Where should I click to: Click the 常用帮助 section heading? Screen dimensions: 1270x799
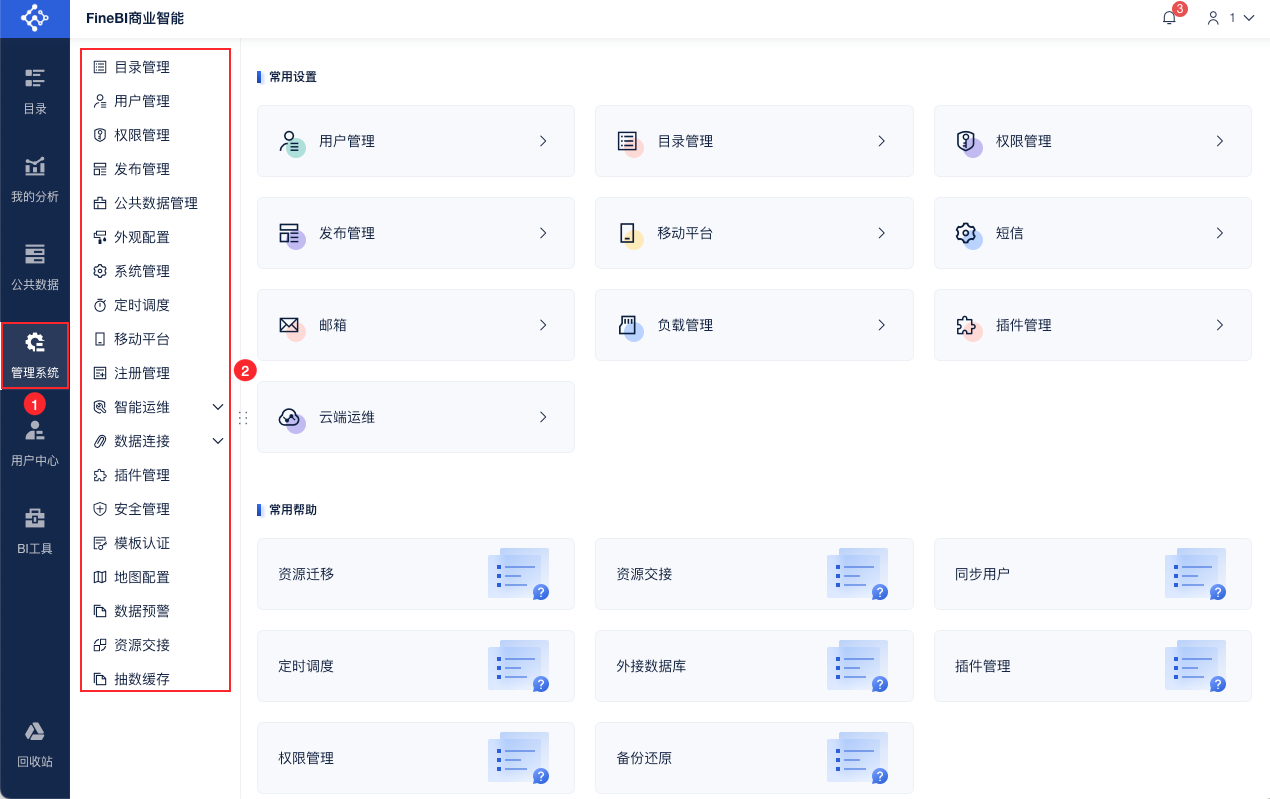pos(293,510)
